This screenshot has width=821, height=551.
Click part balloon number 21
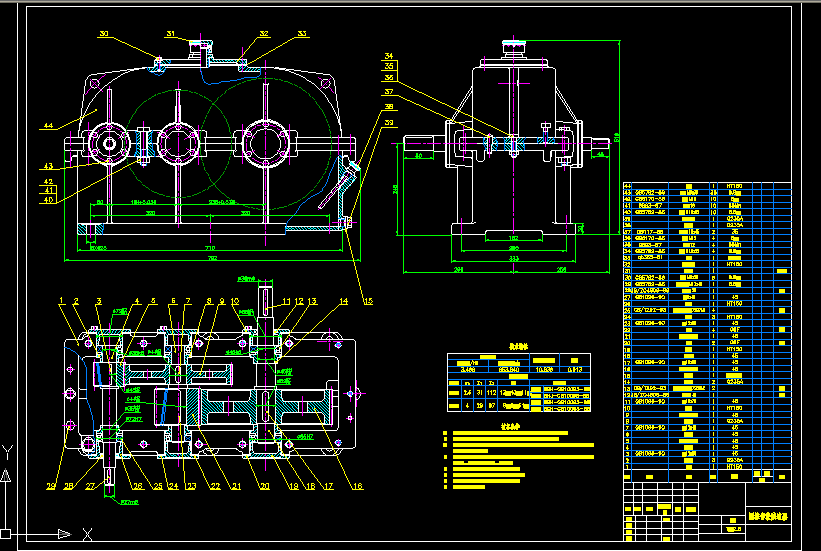coord(237,487)
